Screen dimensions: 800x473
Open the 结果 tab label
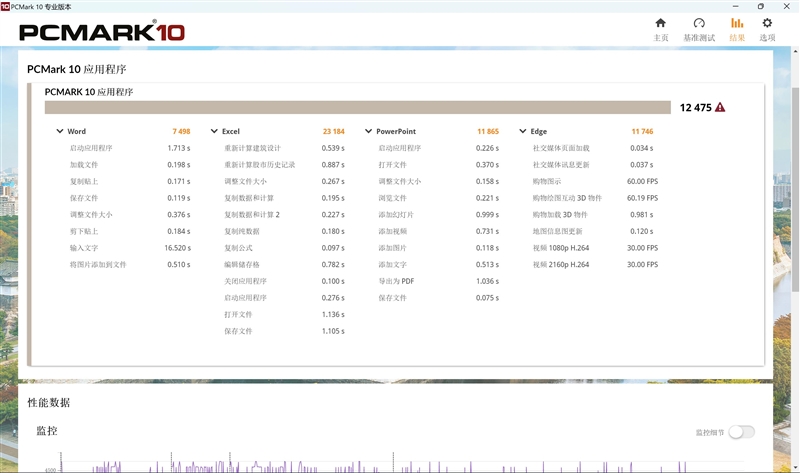(x=737, y=38)
